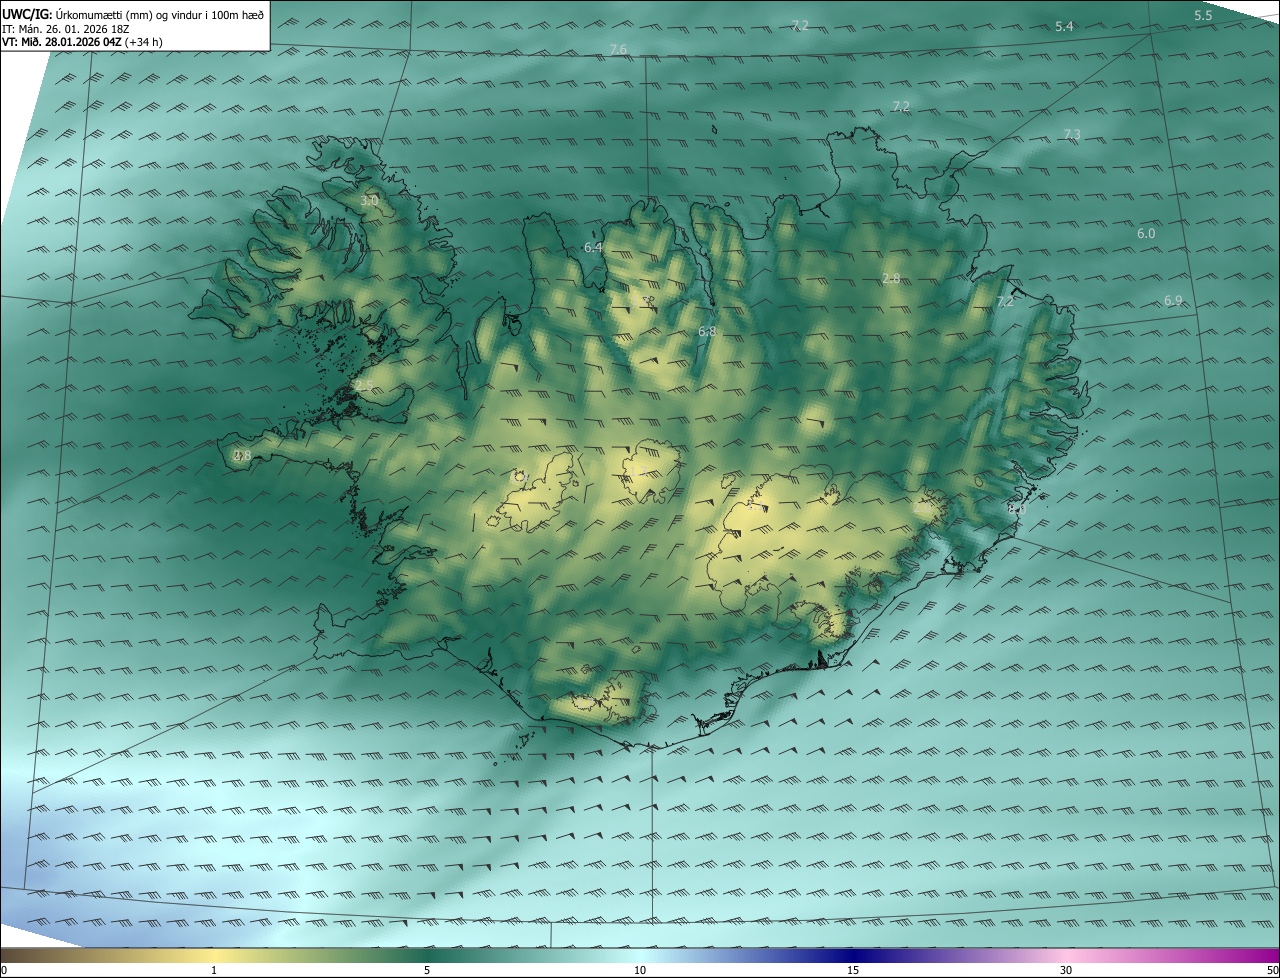Viewport: 1280px width, 978px height.
Task: Click the color scale tick label 50
Action: tap(1272, 970)
